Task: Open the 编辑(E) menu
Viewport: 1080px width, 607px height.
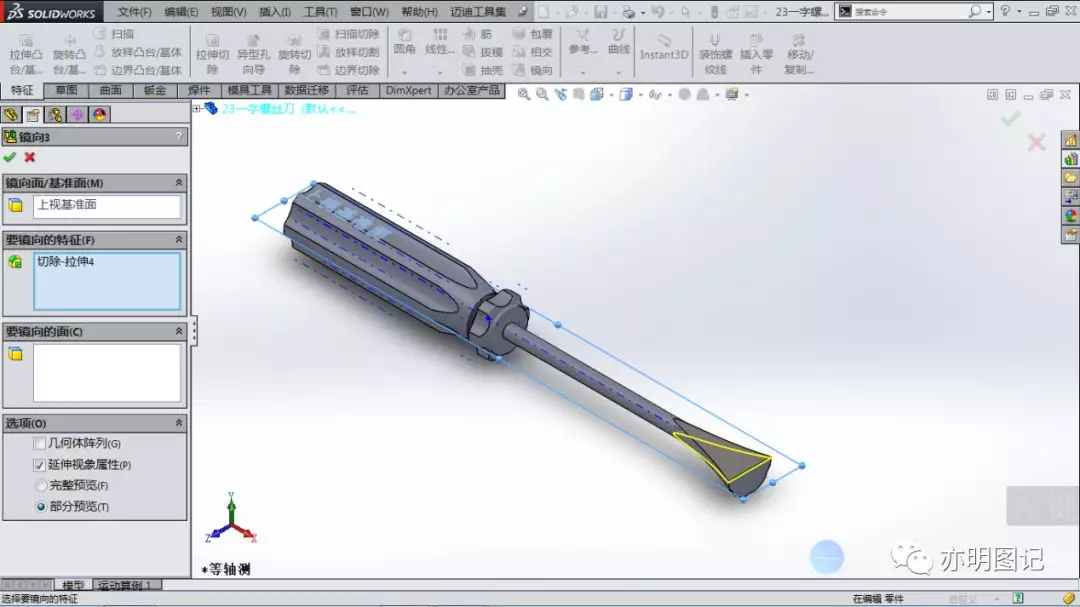Action: click(181, 12)
